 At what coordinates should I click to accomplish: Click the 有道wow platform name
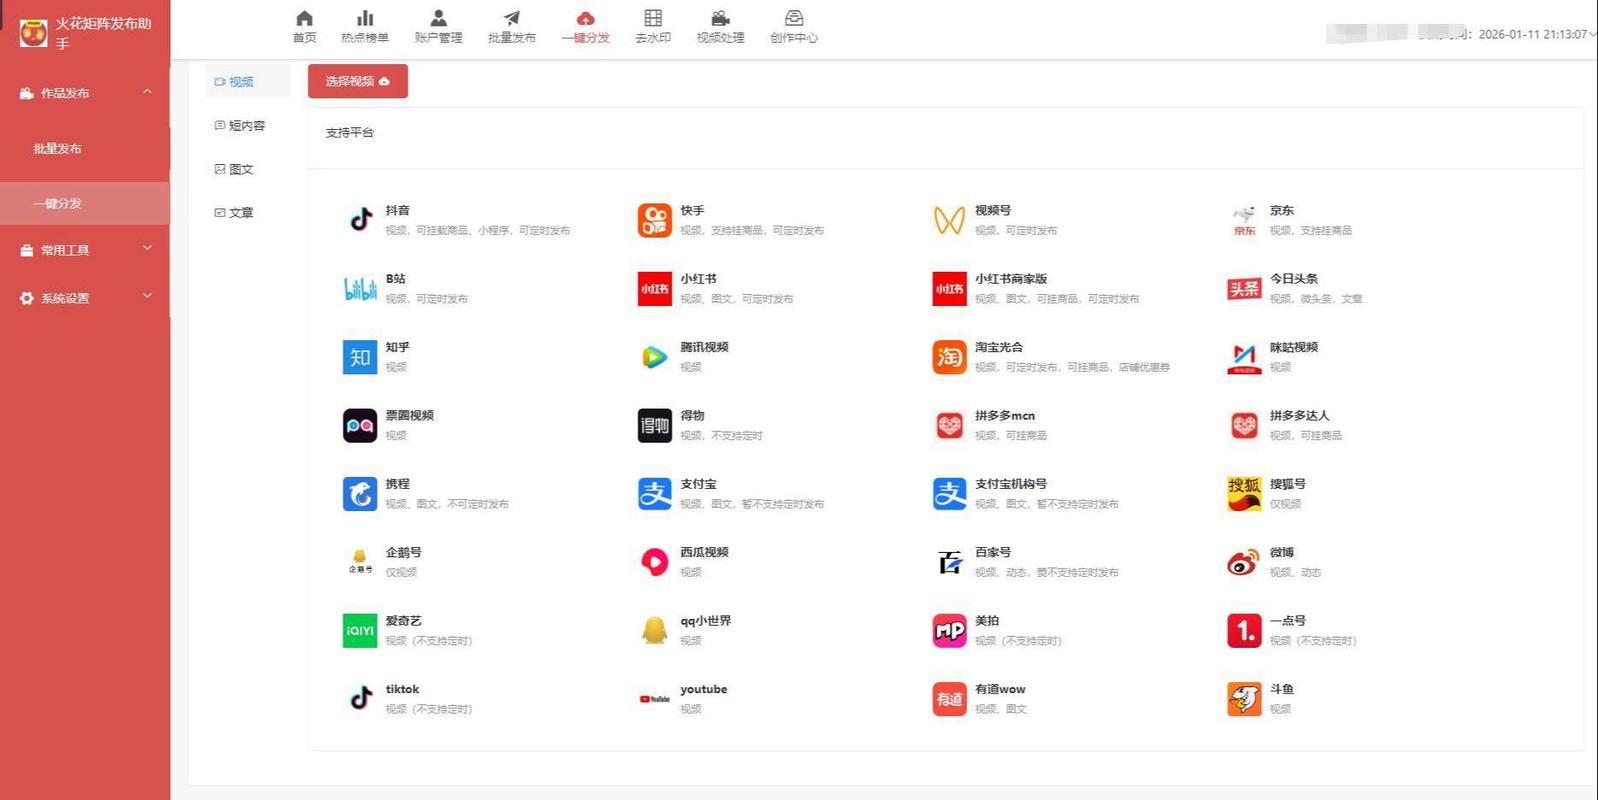[1000, 689]
